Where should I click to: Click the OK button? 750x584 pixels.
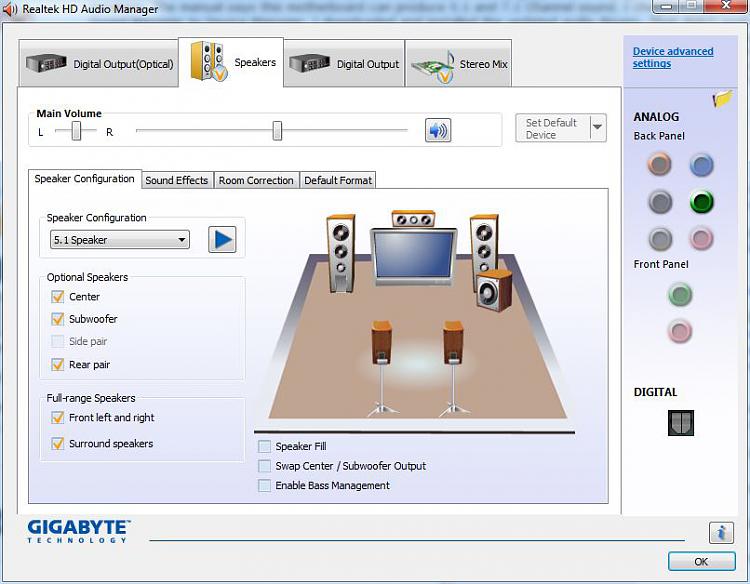[x=701, y=562]
